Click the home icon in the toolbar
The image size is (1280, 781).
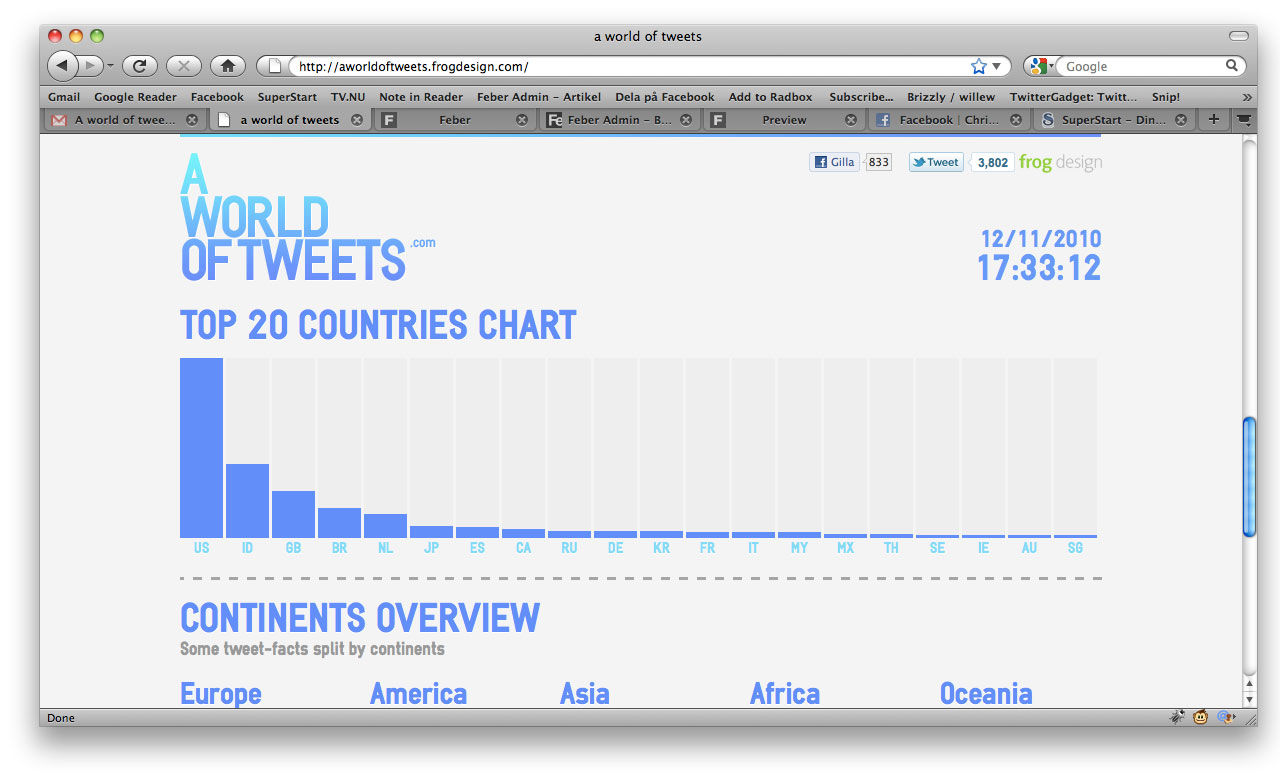click(227, 66)
